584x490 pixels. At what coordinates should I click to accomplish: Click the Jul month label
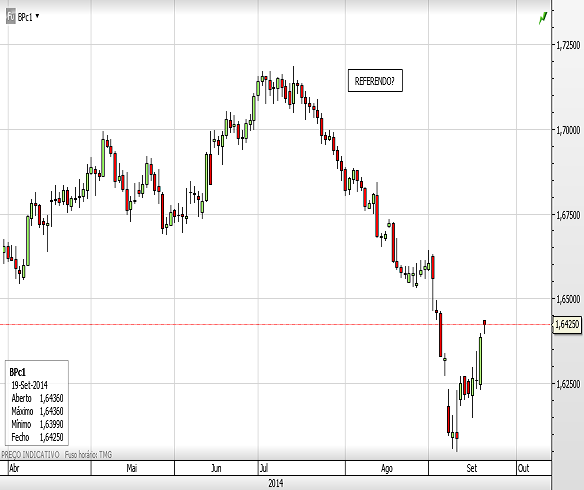pos(264,468)
